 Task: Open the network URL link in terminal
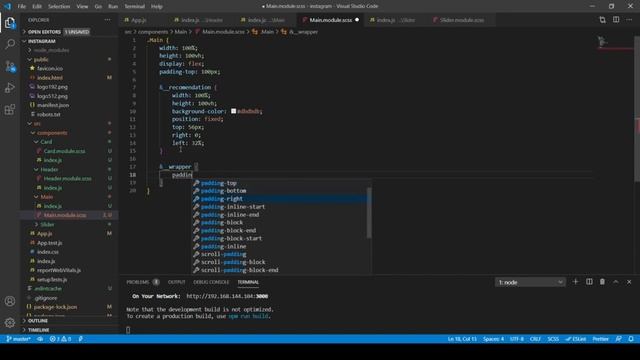tap(227, 296)
